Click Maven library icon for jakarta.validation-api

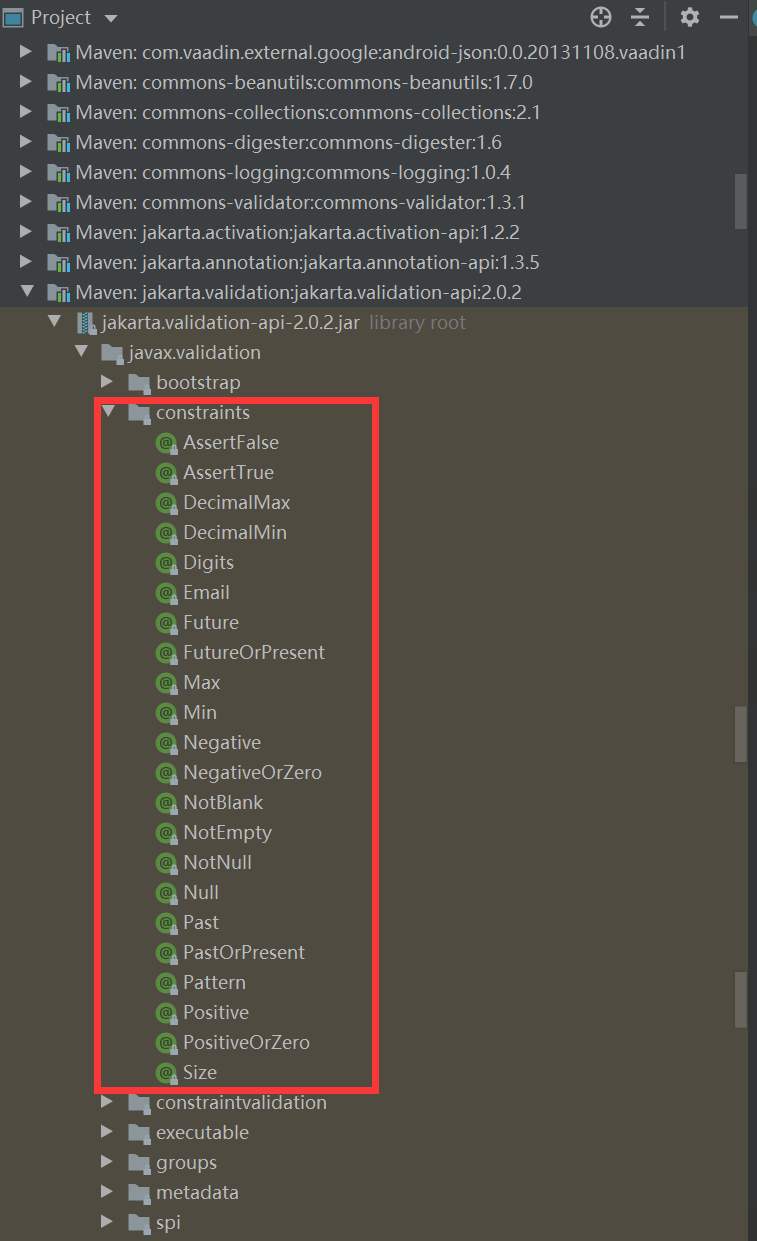[59, 292]
